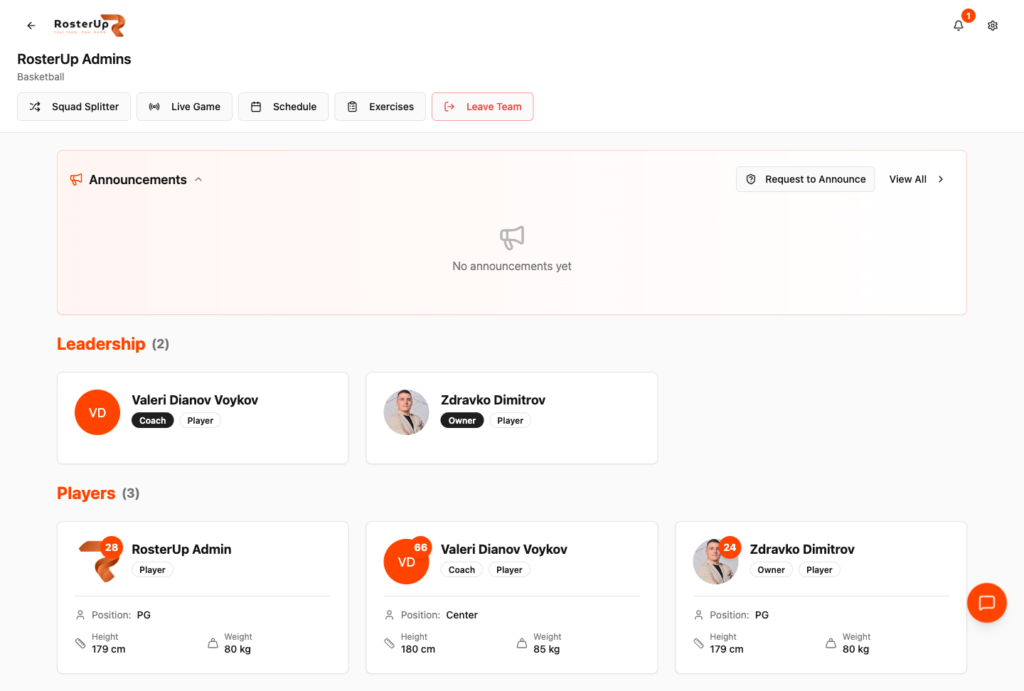Click the Coach badge on Valeri's player card

coord(462,570)
